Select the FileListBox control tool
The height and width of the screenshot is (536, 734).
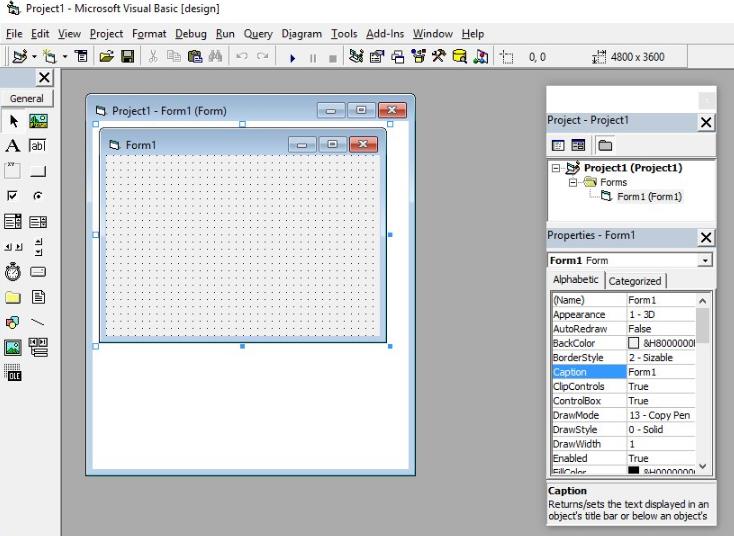pyautogui.click(x=38, y=297)
